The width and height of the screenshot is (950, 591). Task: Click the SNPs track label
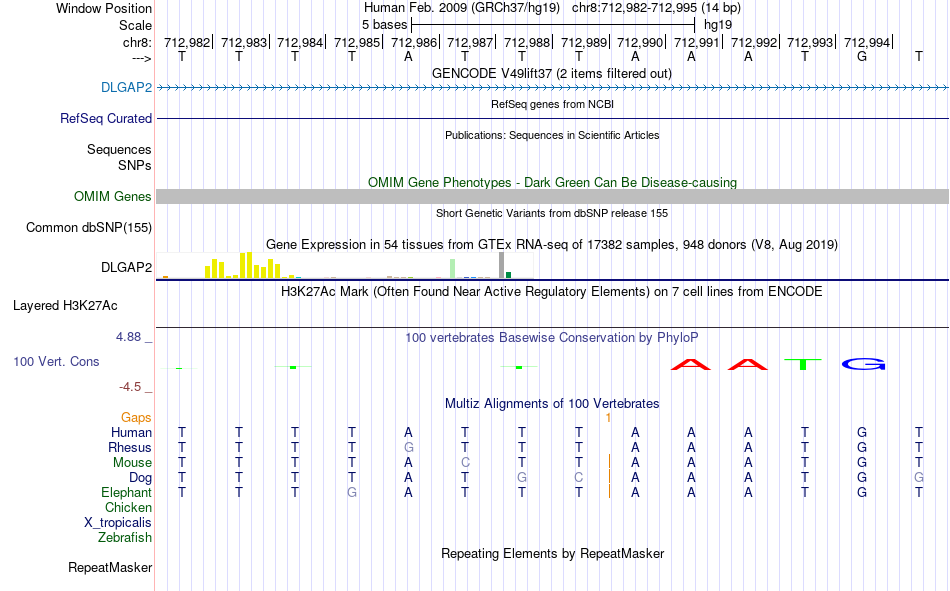[x=135, y=165]
